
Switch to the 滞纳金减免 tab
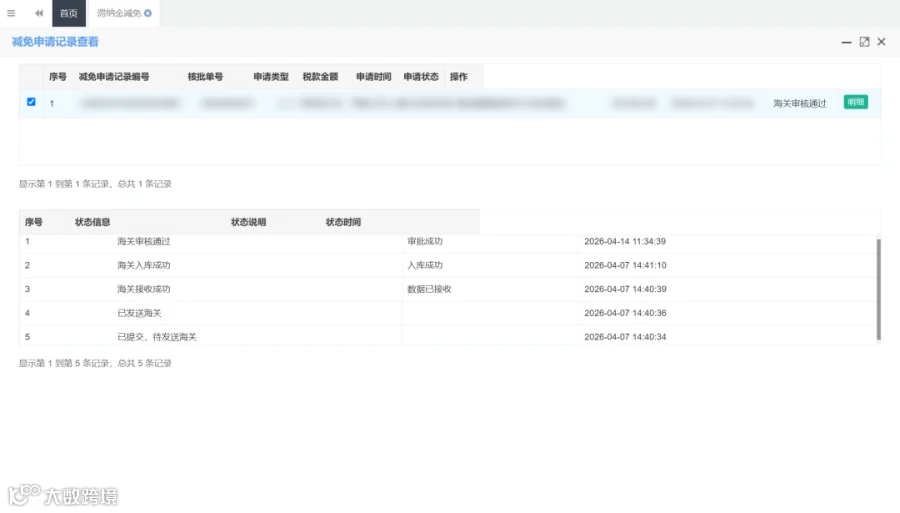pyautogui.click(x=119, y=13)
